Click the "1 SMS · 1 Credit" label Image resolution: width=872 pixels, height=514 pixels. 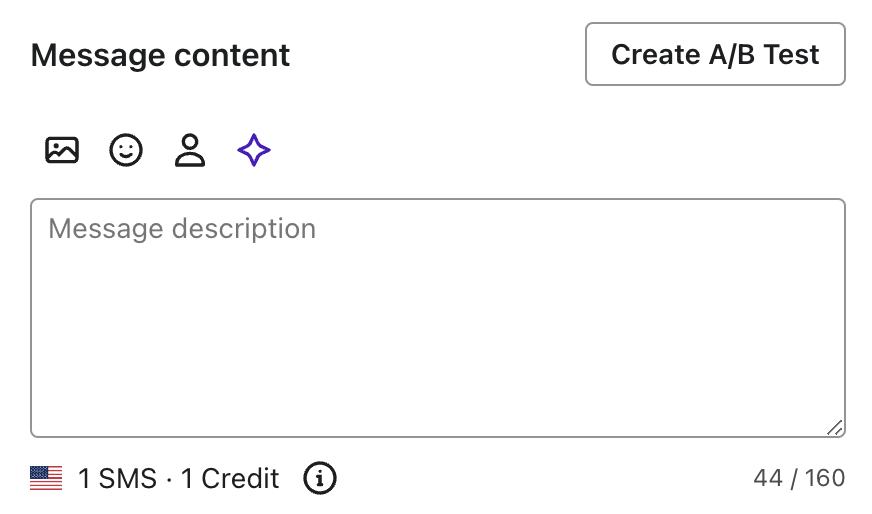click(x=179, y=479)
